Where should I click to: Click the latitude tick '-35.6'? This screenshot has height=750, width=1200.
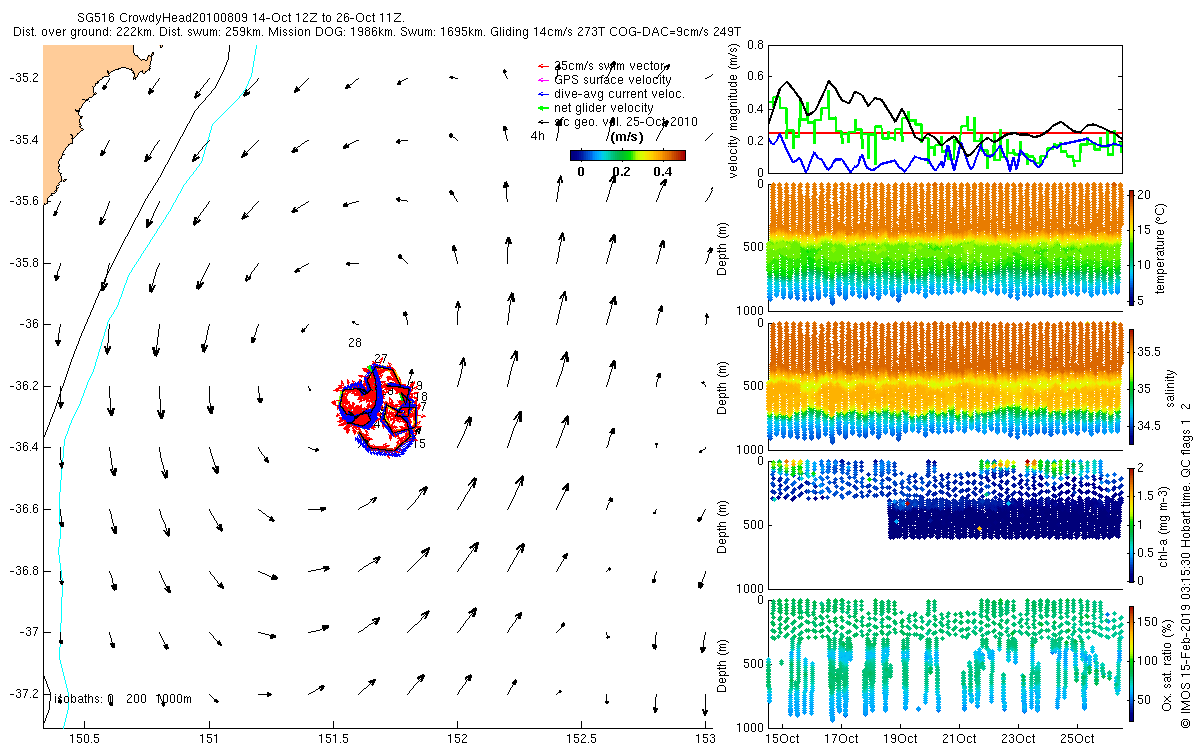pos(23,201)
